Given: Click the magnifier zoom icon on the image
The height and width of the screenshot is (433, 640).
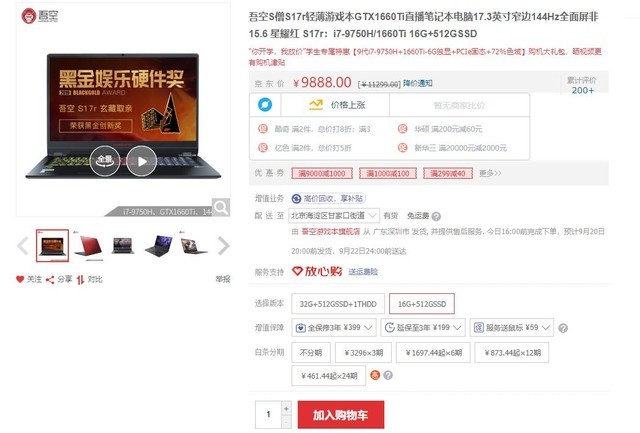Looking at the screenshot, I should click(x=221, y=207).
